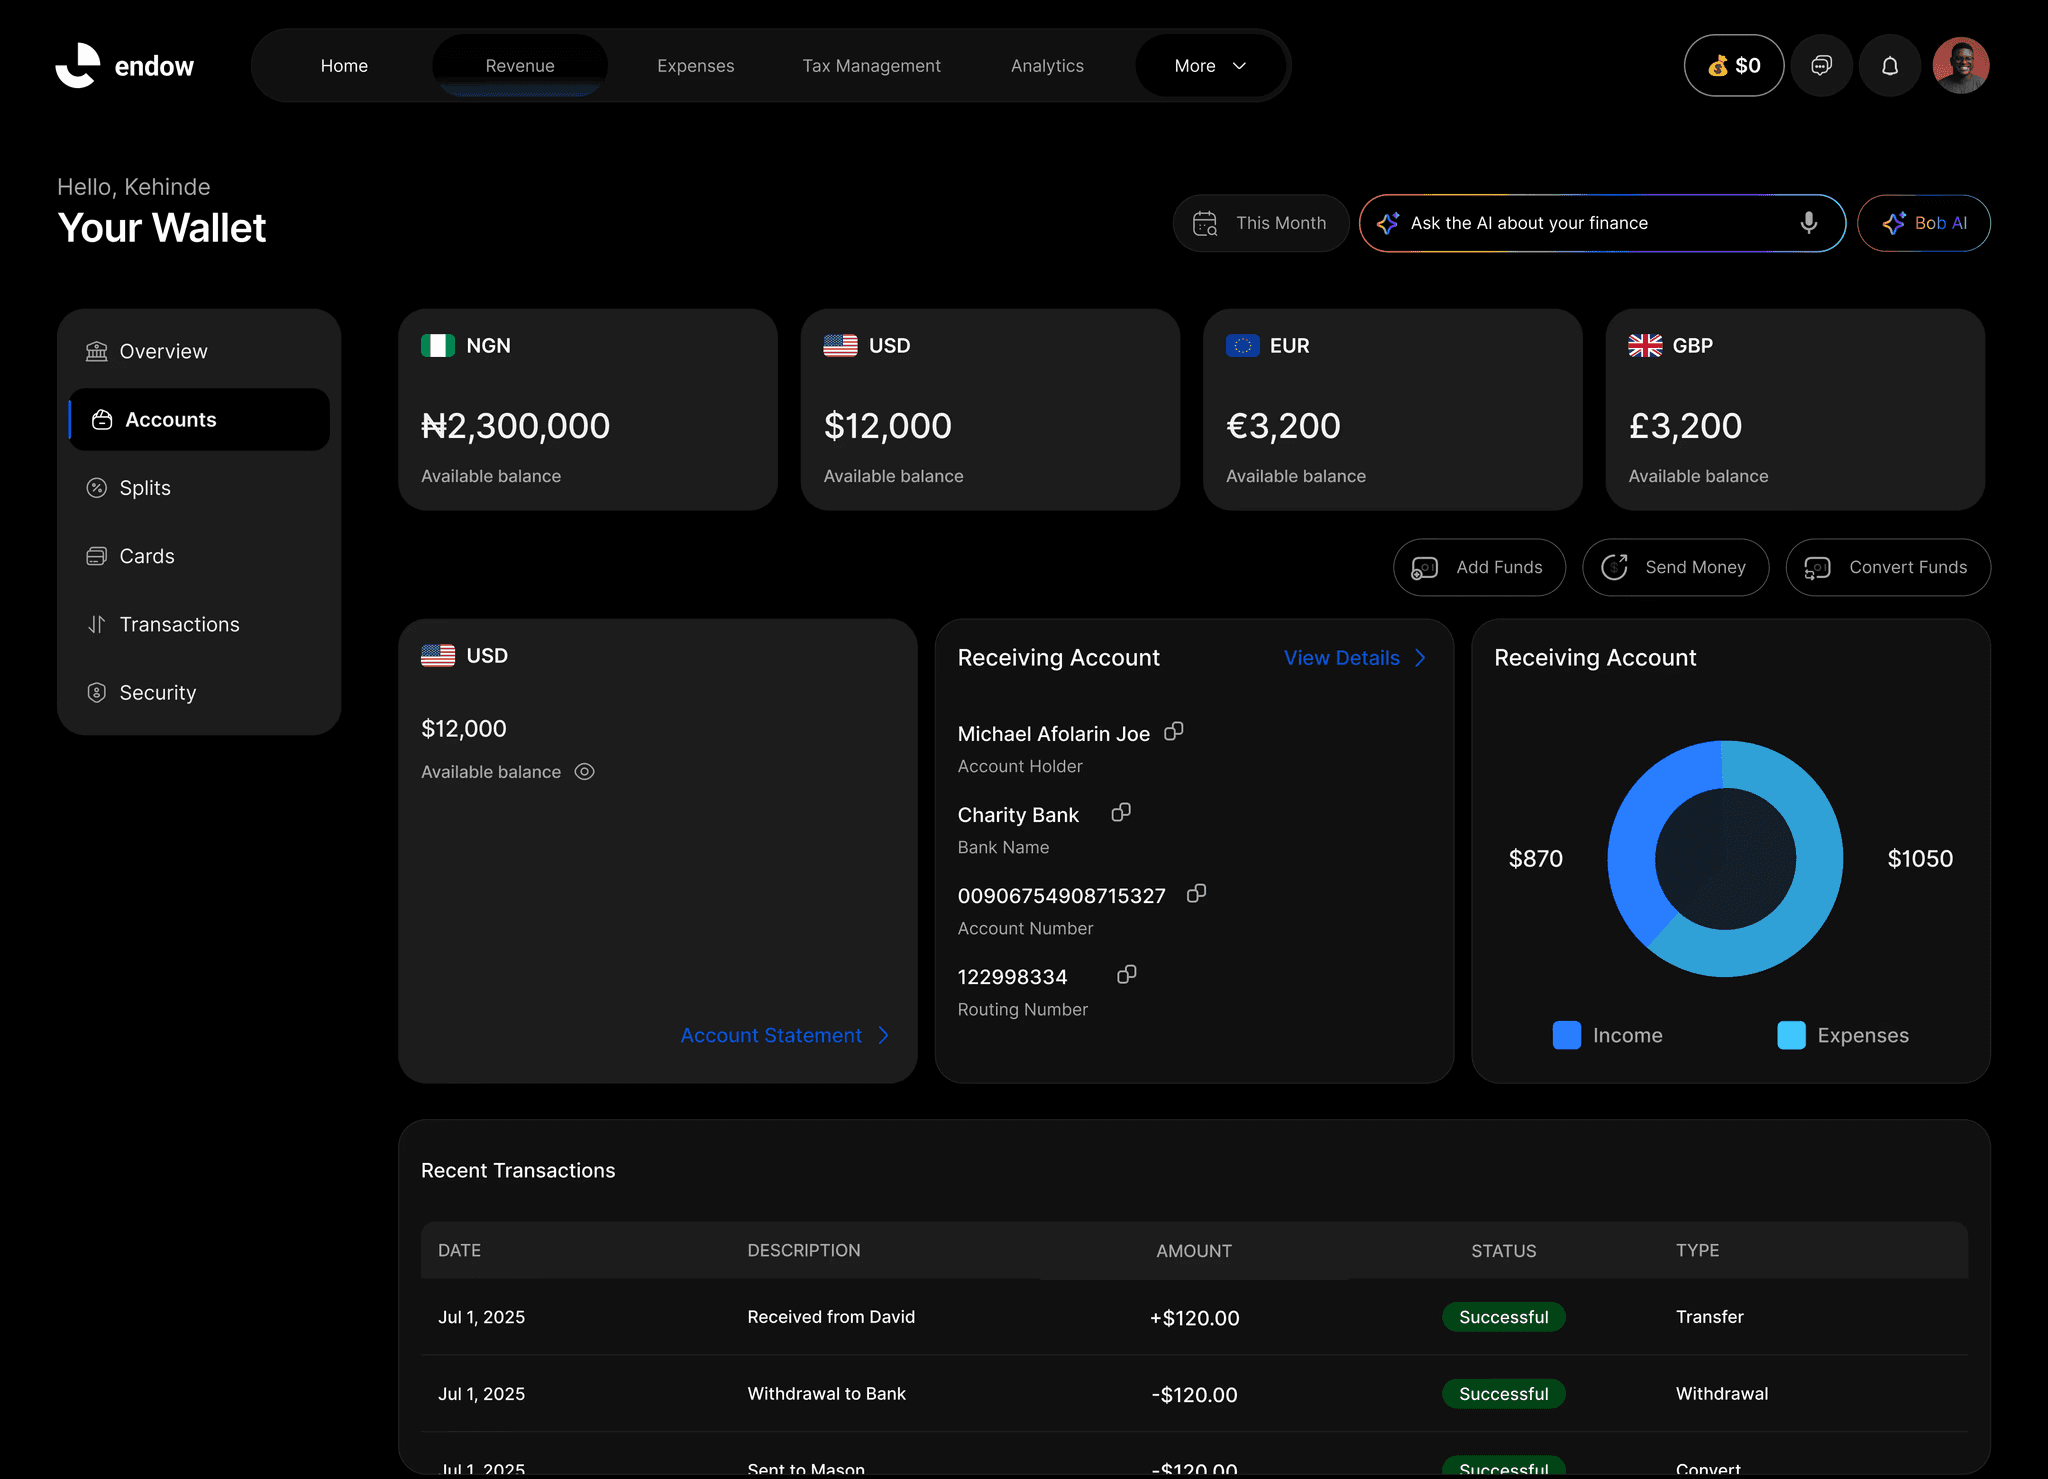This screenshot has width=2048, height=1479.
Task: Toggle available balance visibility eye
Action: tap(585, 772)
